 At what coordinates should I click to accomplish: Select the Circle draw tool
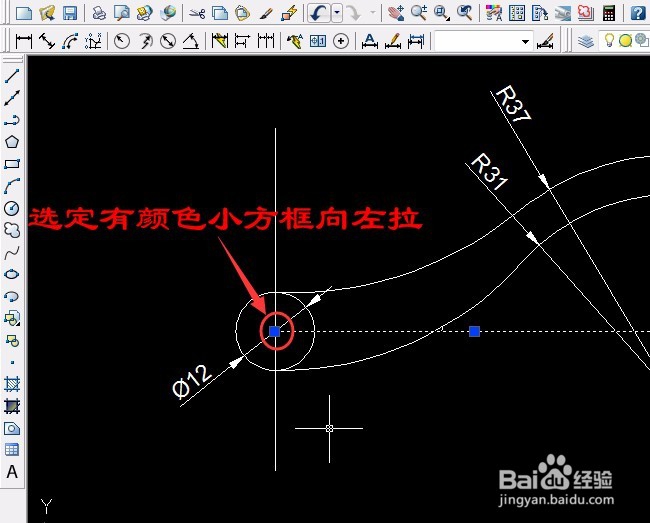(x=12, y=208)
